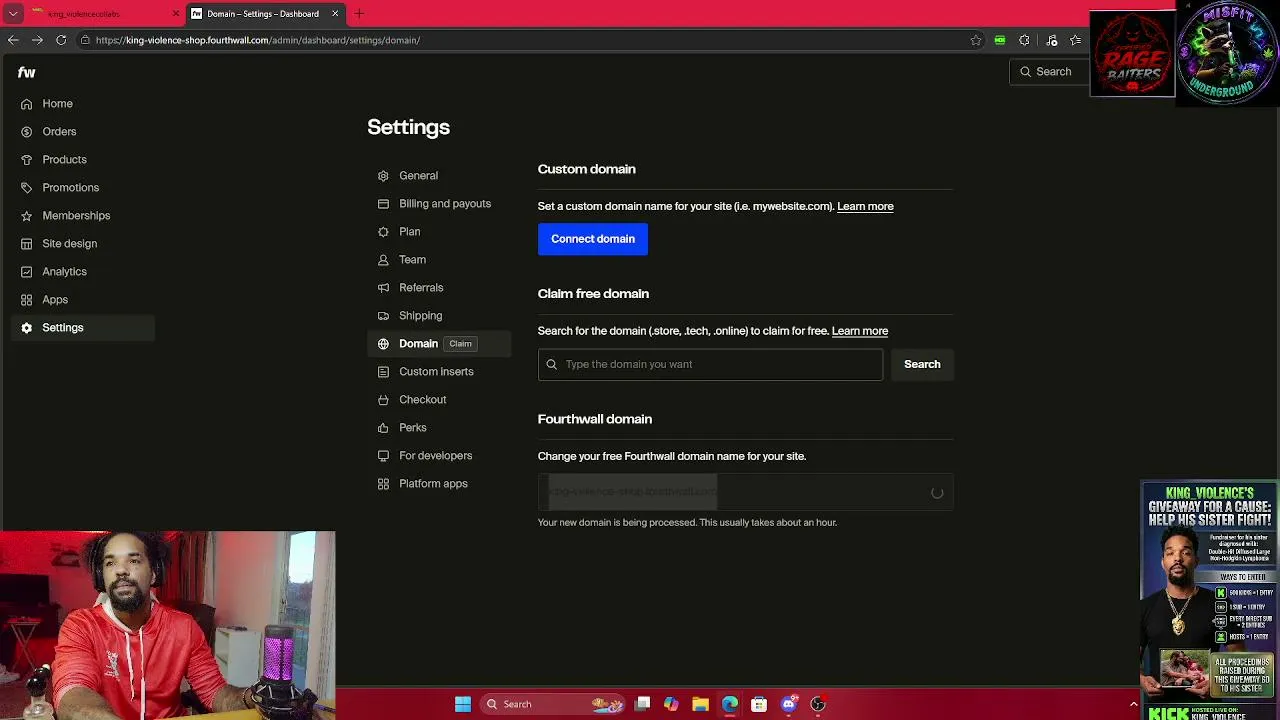Open the Memberships star icon
Viewport: 1280px width, 720px height.
pos(26,216)
